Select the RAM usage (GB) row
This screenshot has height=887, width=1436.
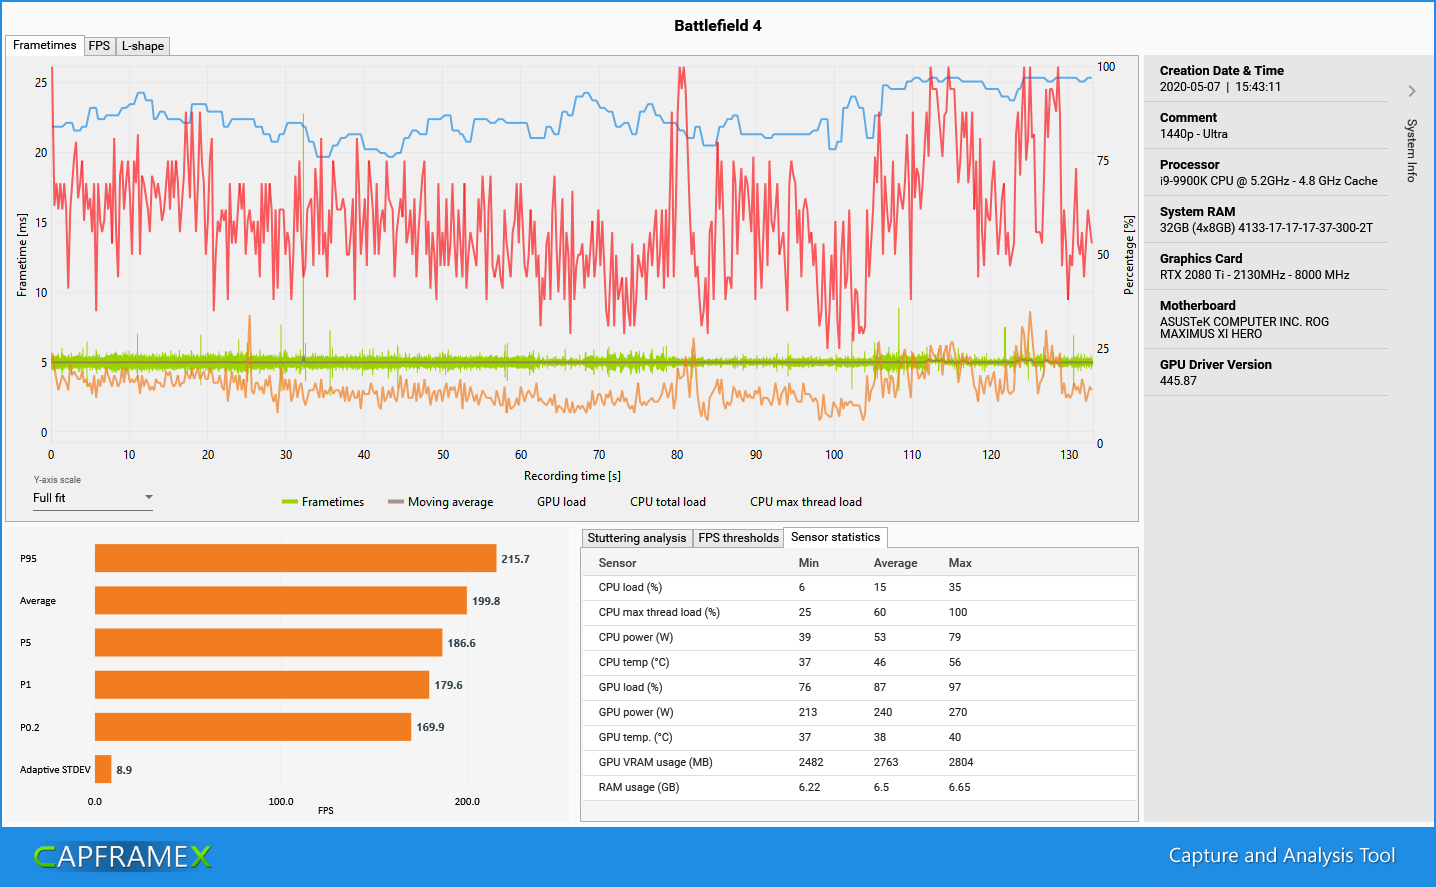(x=859, y=787)
